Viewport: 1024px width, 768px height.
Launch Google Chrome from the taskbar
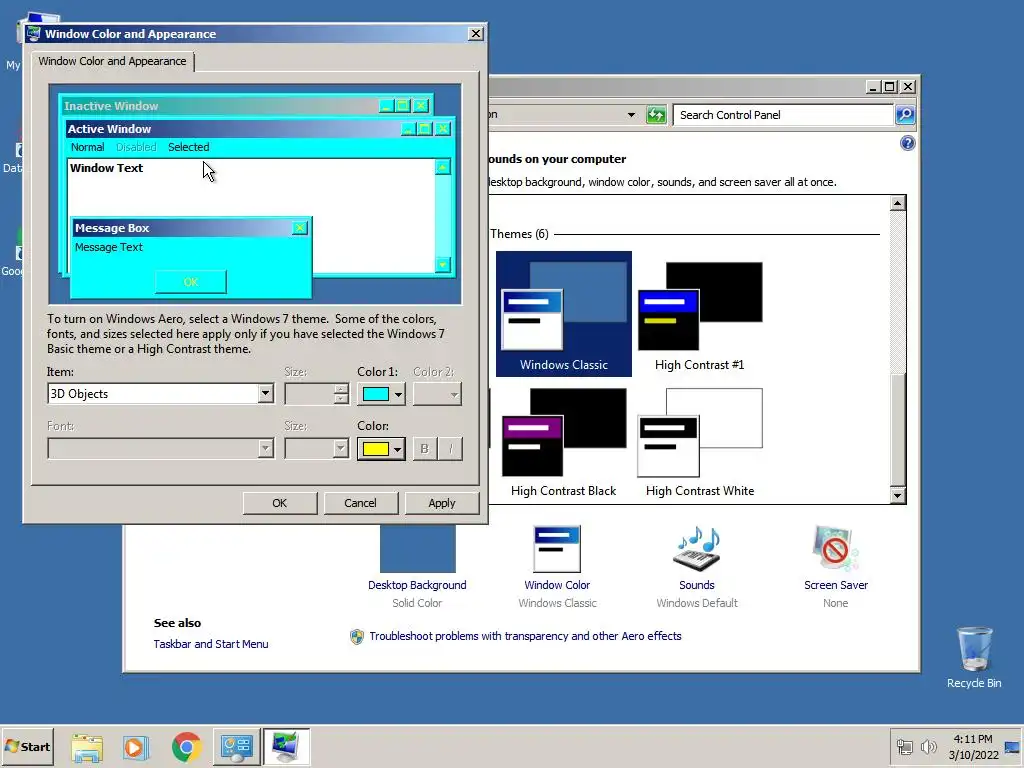186,747
